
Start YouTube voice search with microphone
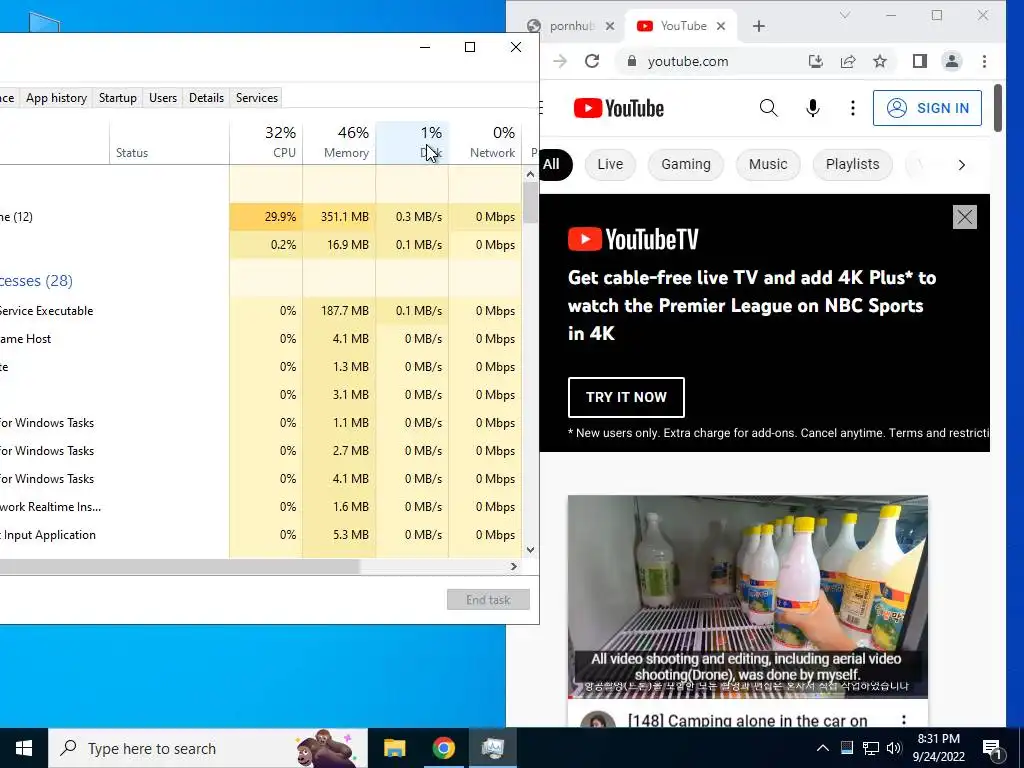pyautogui.click(x=812, y=108)
